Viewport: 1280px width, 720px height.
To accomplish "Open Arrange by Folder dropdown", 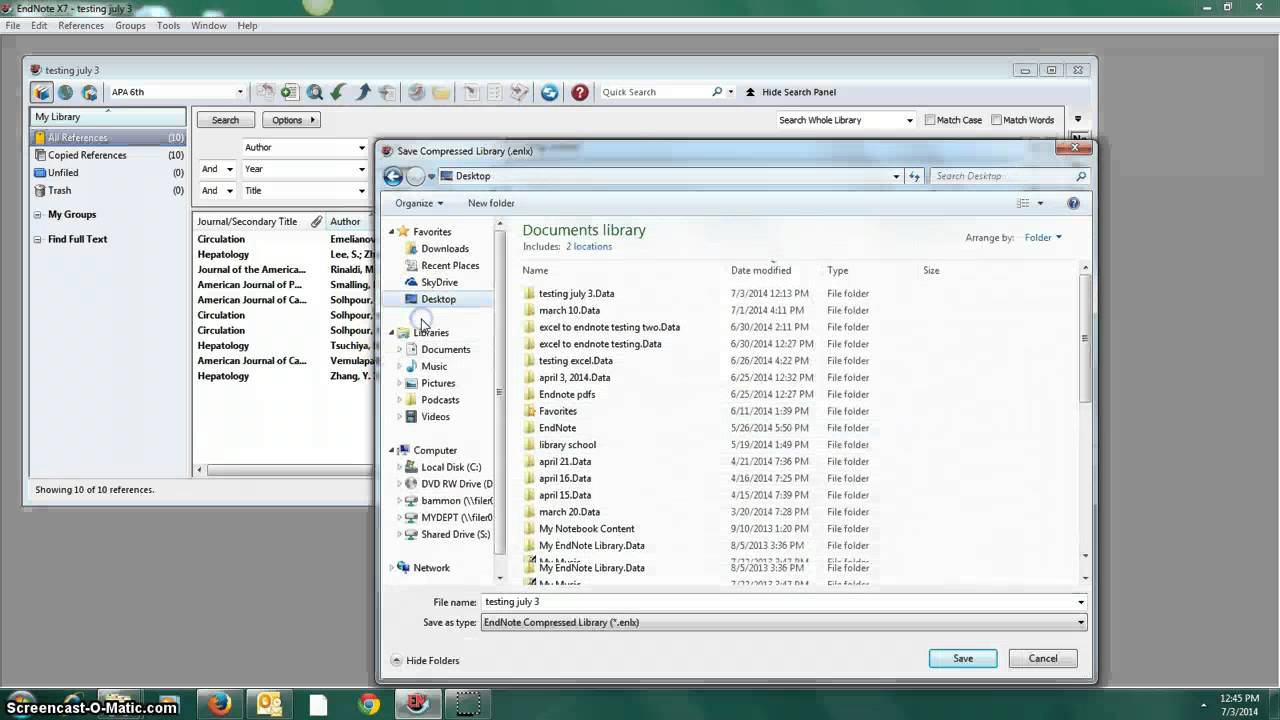I will 1043,238.
